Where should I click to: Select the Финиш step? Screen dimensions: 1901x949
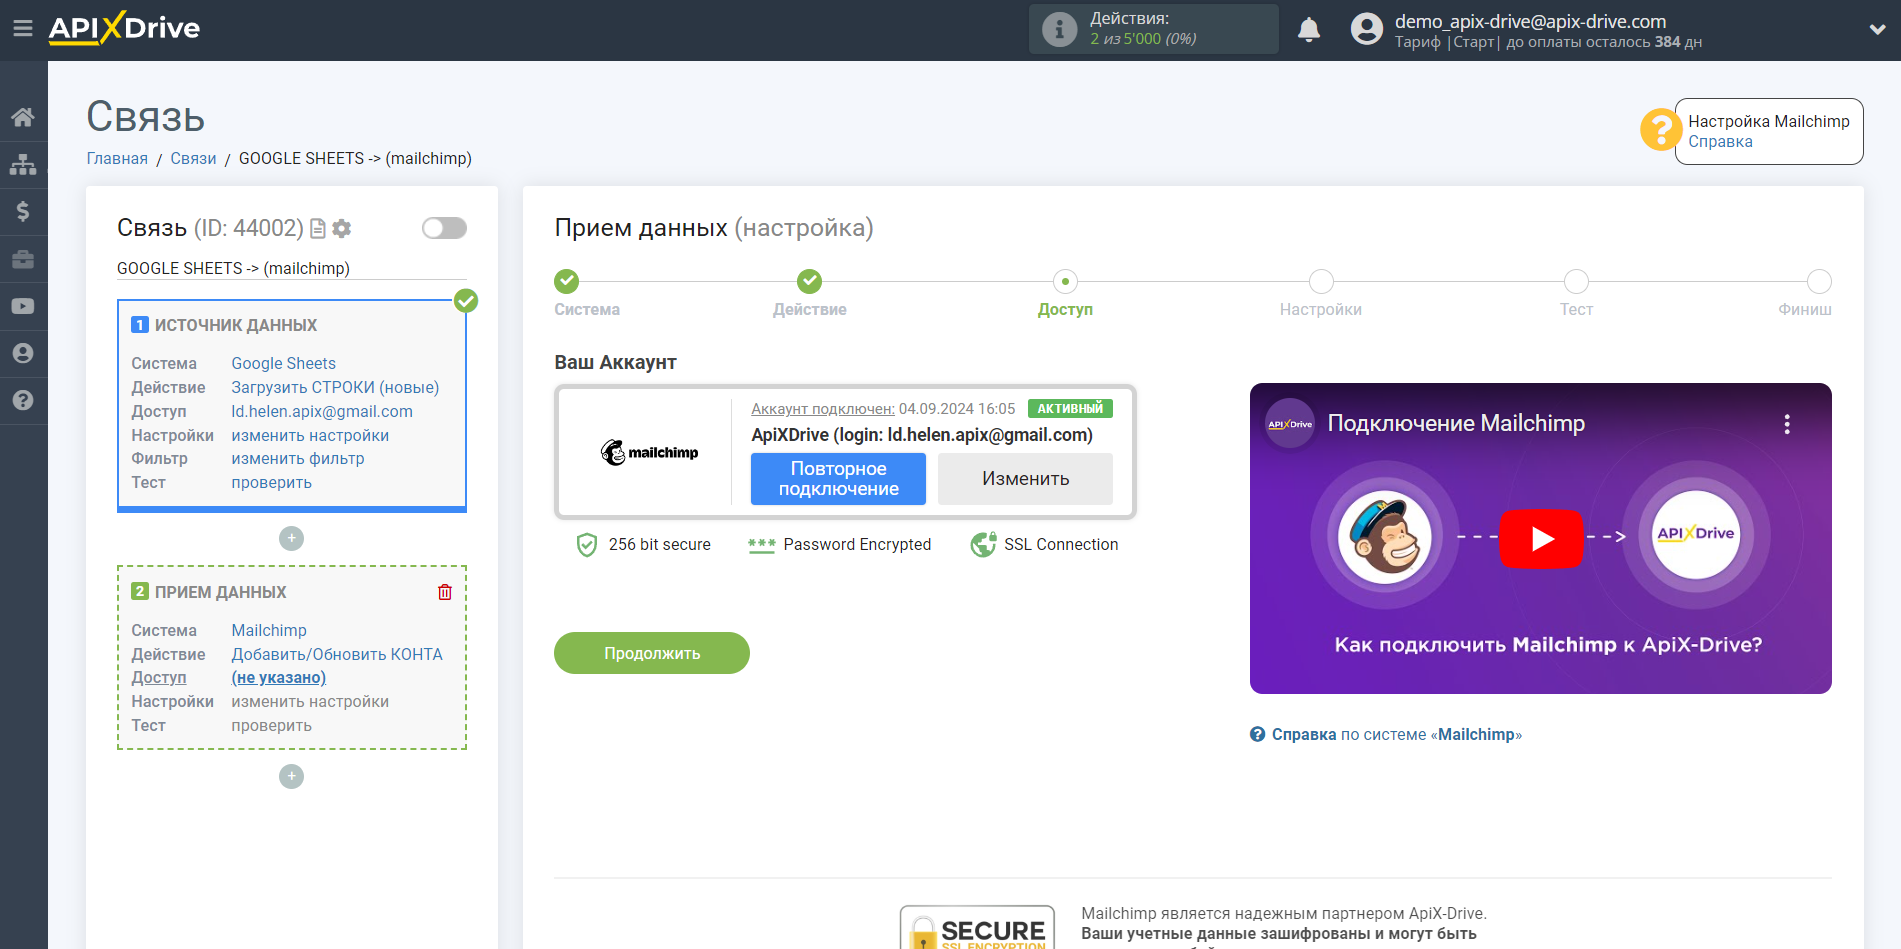(x=1819, y=282)
